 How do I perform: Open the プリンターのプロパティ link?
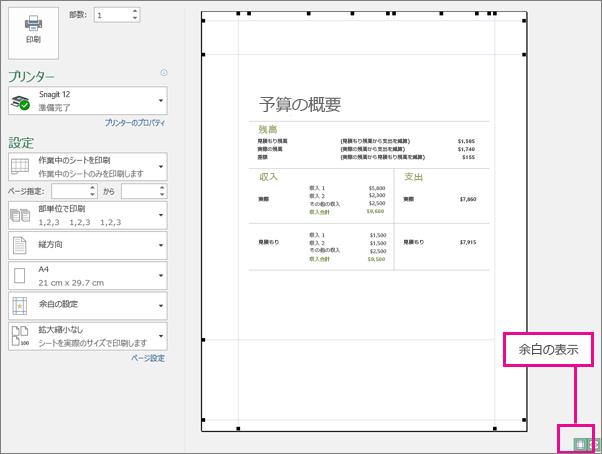click(135, 123)
